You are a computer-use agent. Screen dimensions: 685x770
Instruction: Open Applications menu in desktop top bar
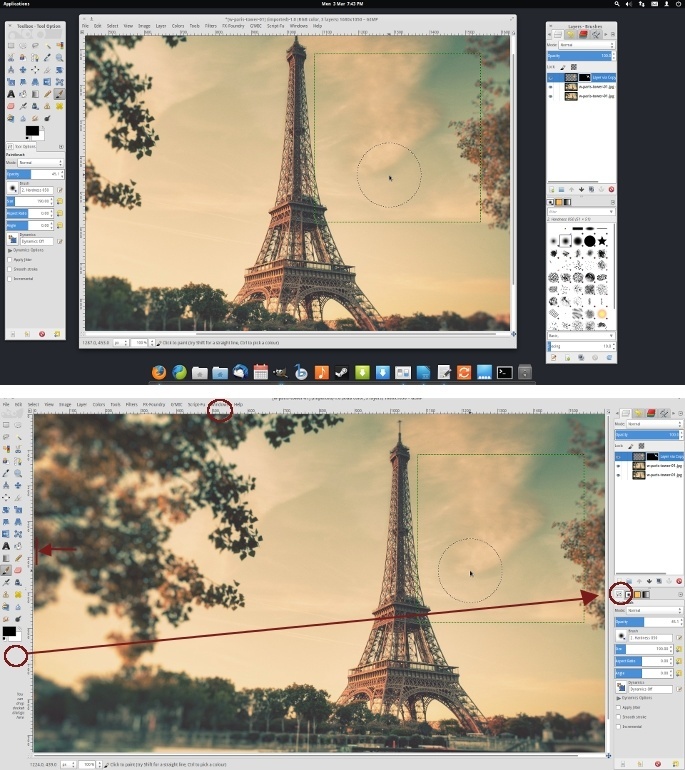click(16, 3)
